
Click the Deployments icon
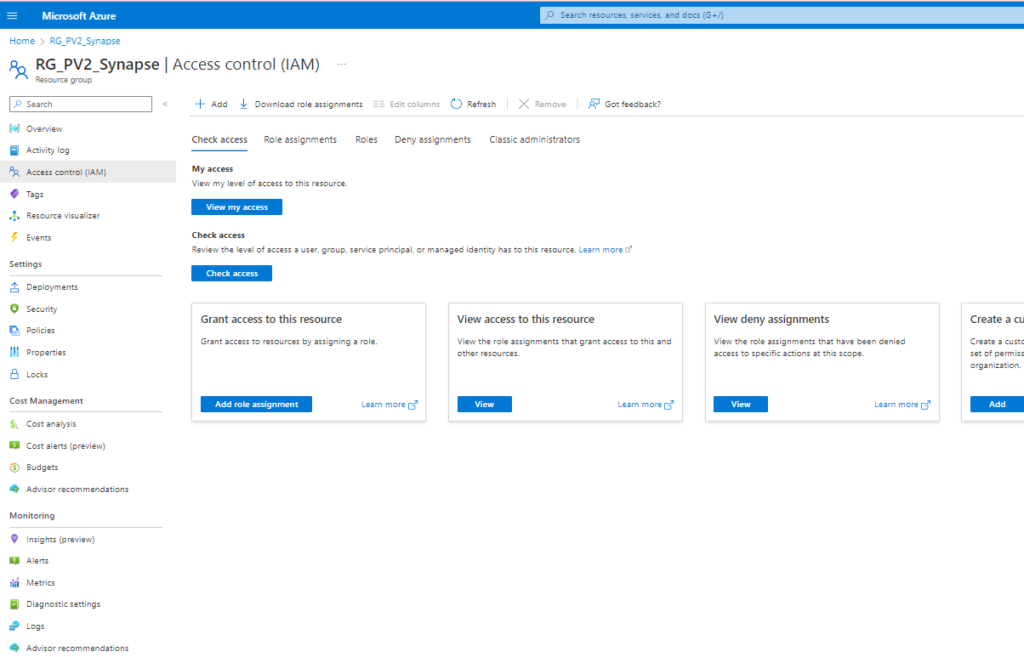tap(14, 287)
